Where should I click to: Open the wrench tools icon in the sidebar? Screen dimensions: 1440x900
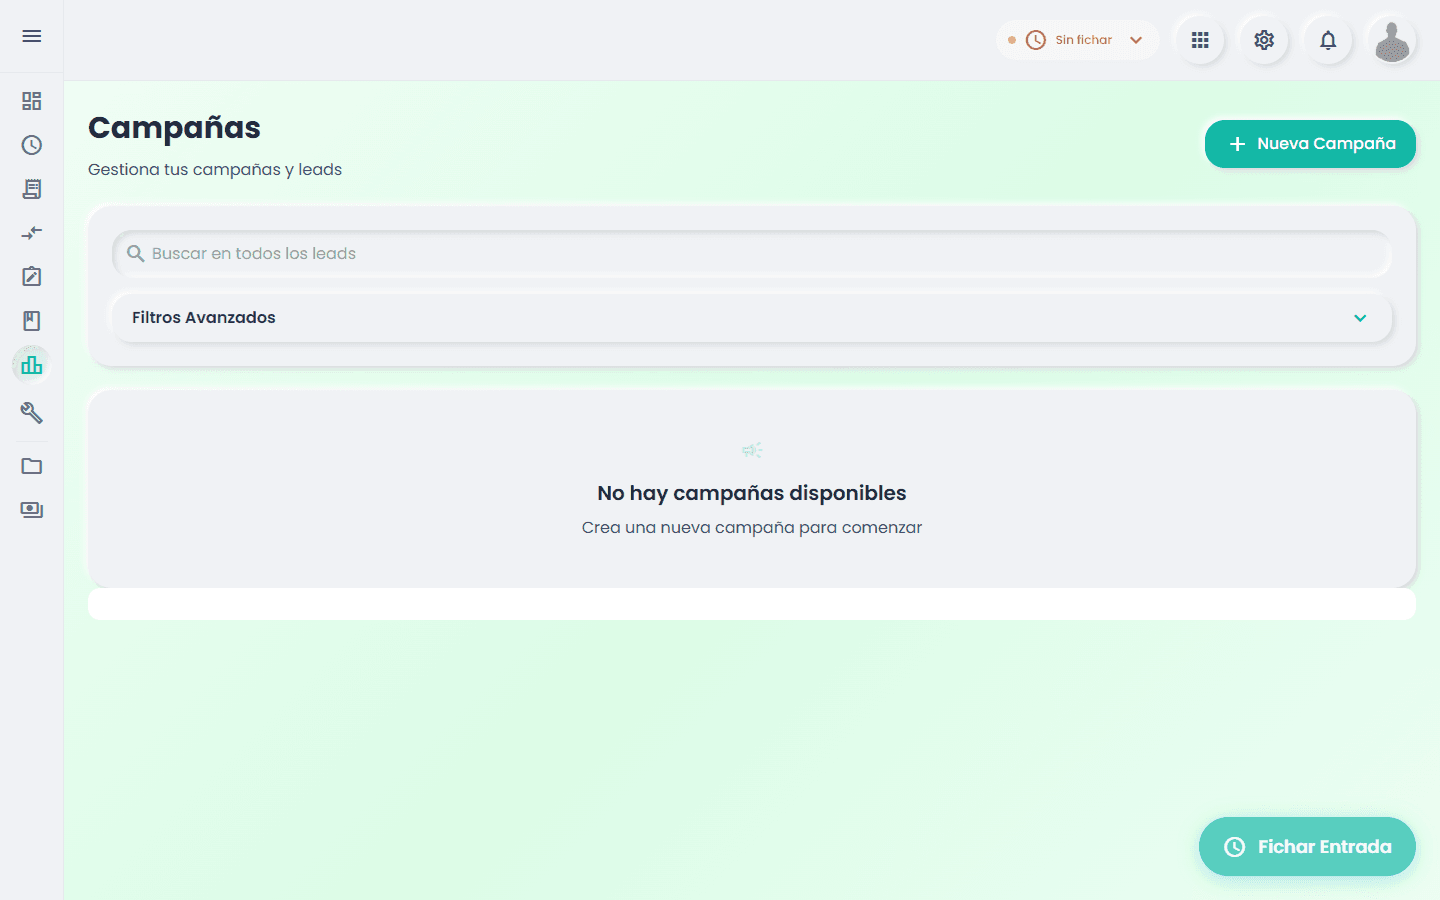[32, 412]
